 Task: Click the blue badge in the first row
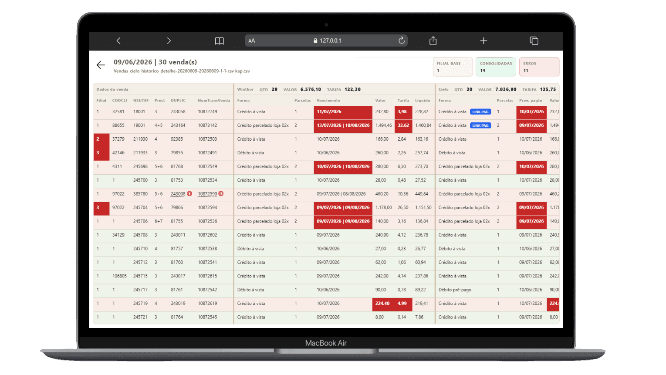480,112
